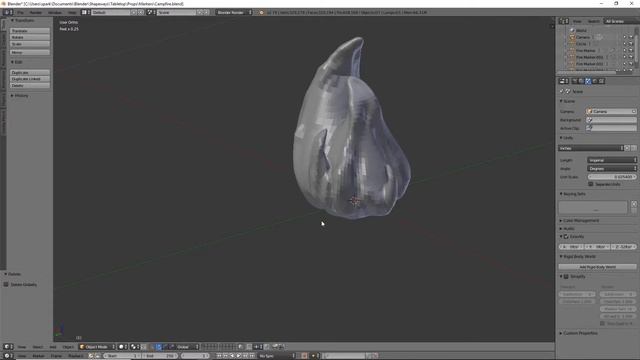Open the Render menu in top header

[x=36, y=12]
